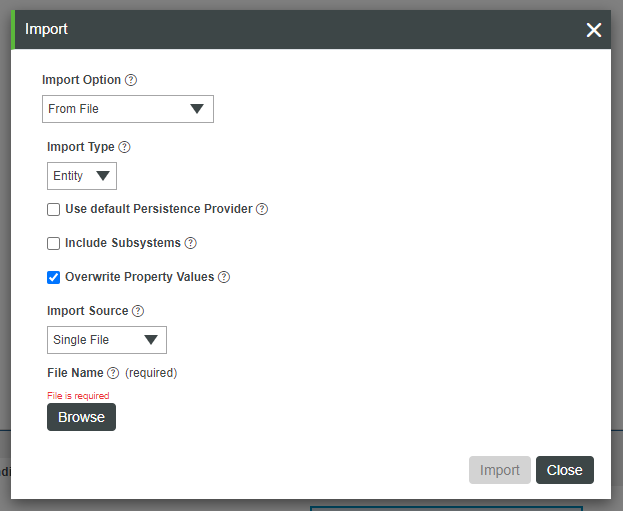This screenshot has height=511, width=623.
Task: Click the Close button
Action: (x=565, y=470)
